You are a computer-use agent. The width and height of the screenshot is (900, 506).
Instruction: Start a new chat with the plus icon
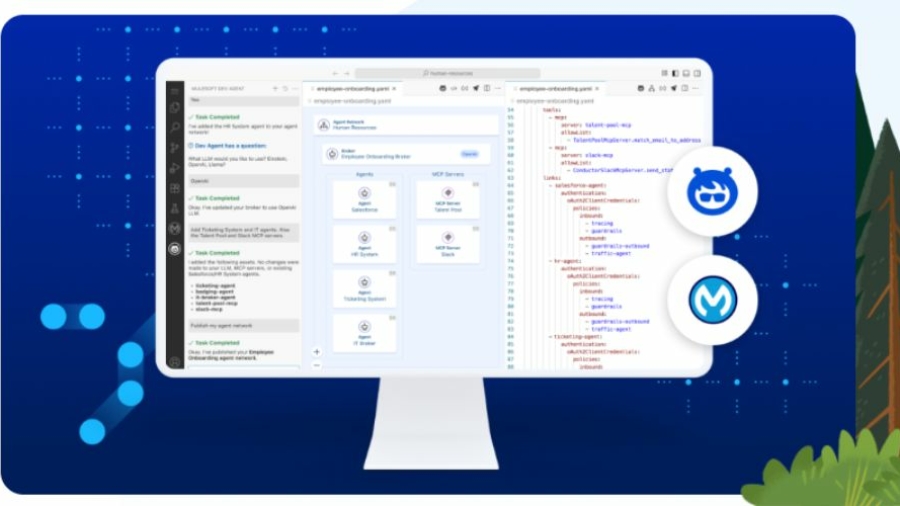tap(275, 89)
